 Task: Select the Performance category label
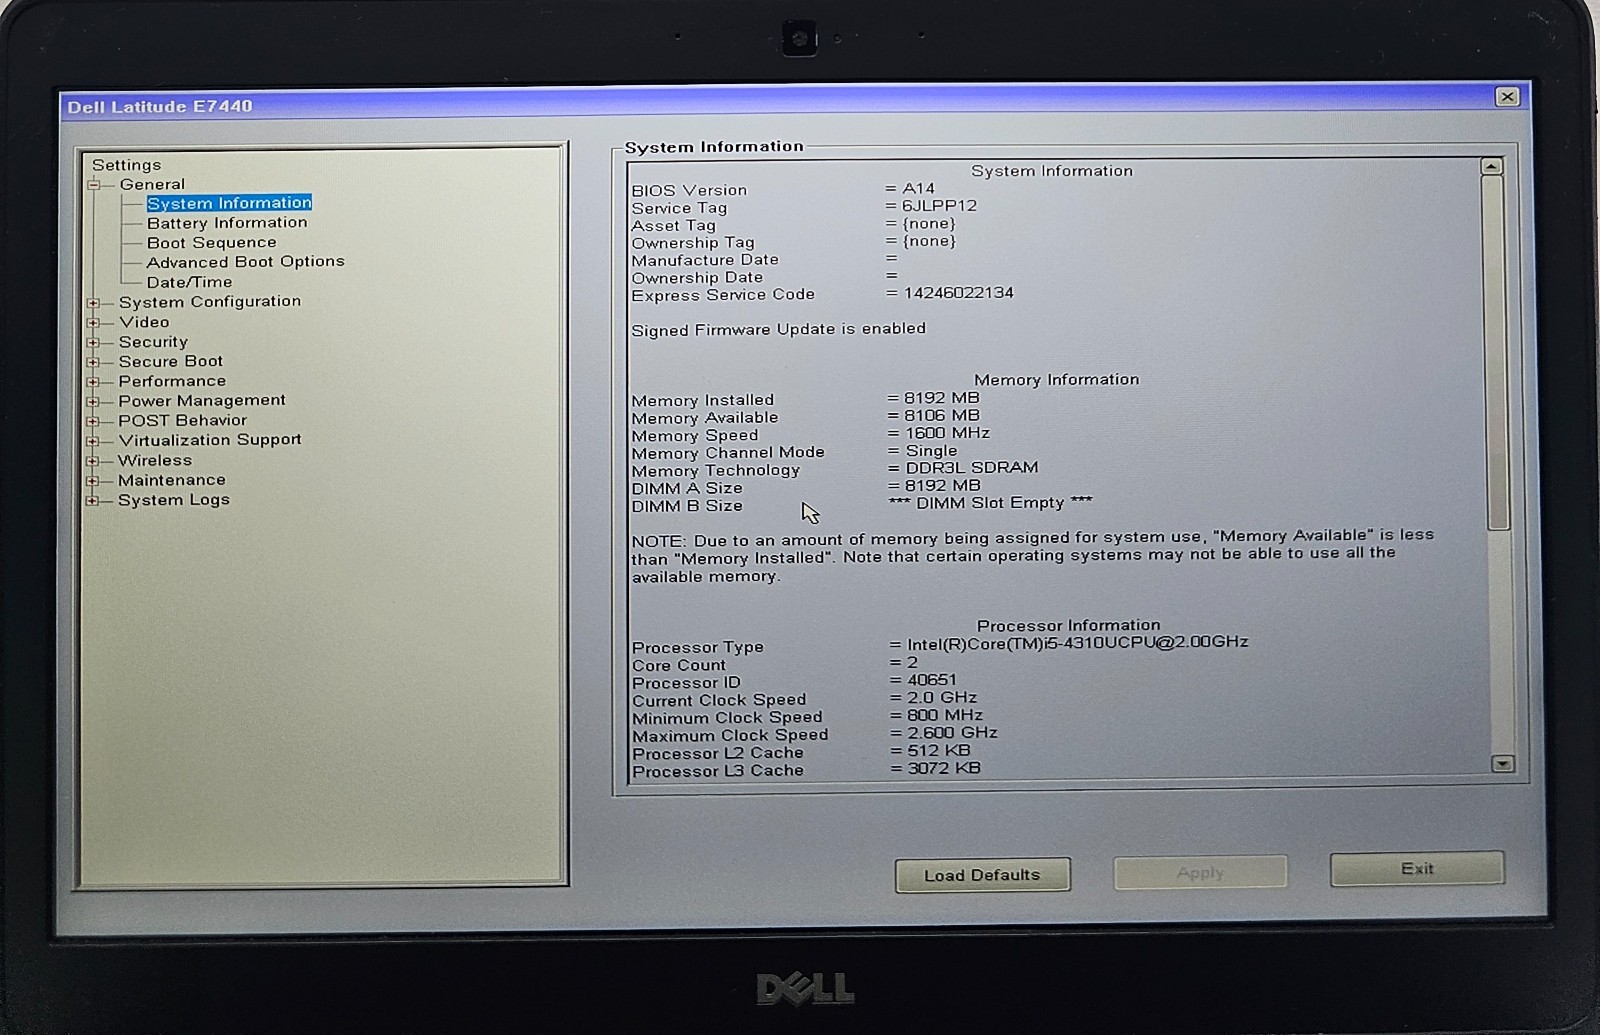click(x=172, y=381)
